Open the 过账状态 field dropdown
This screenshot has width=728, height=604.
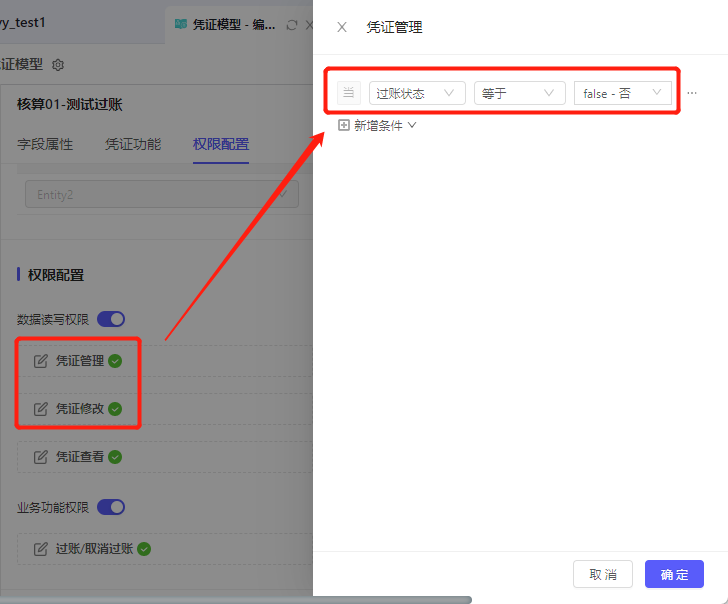[x=416, y=93]
